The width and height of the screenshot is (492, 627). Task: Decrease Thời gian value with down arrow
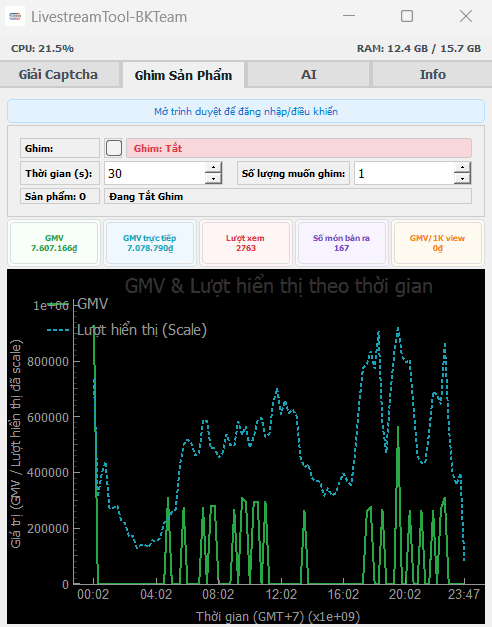[x=213, y=179]
